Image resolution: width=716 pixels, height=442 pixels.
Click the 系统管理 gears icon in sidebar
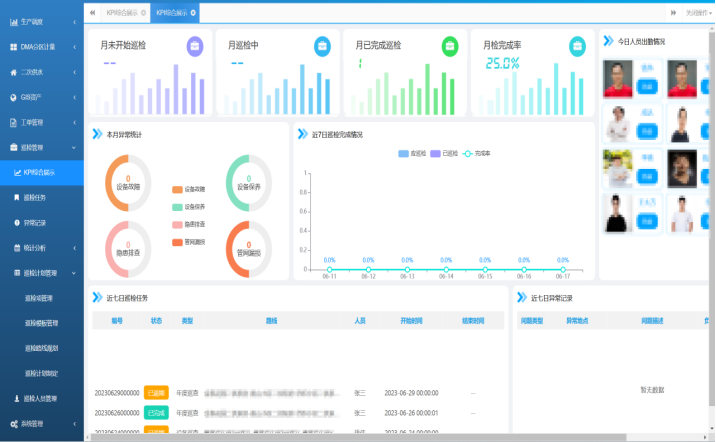pos(15,424)
